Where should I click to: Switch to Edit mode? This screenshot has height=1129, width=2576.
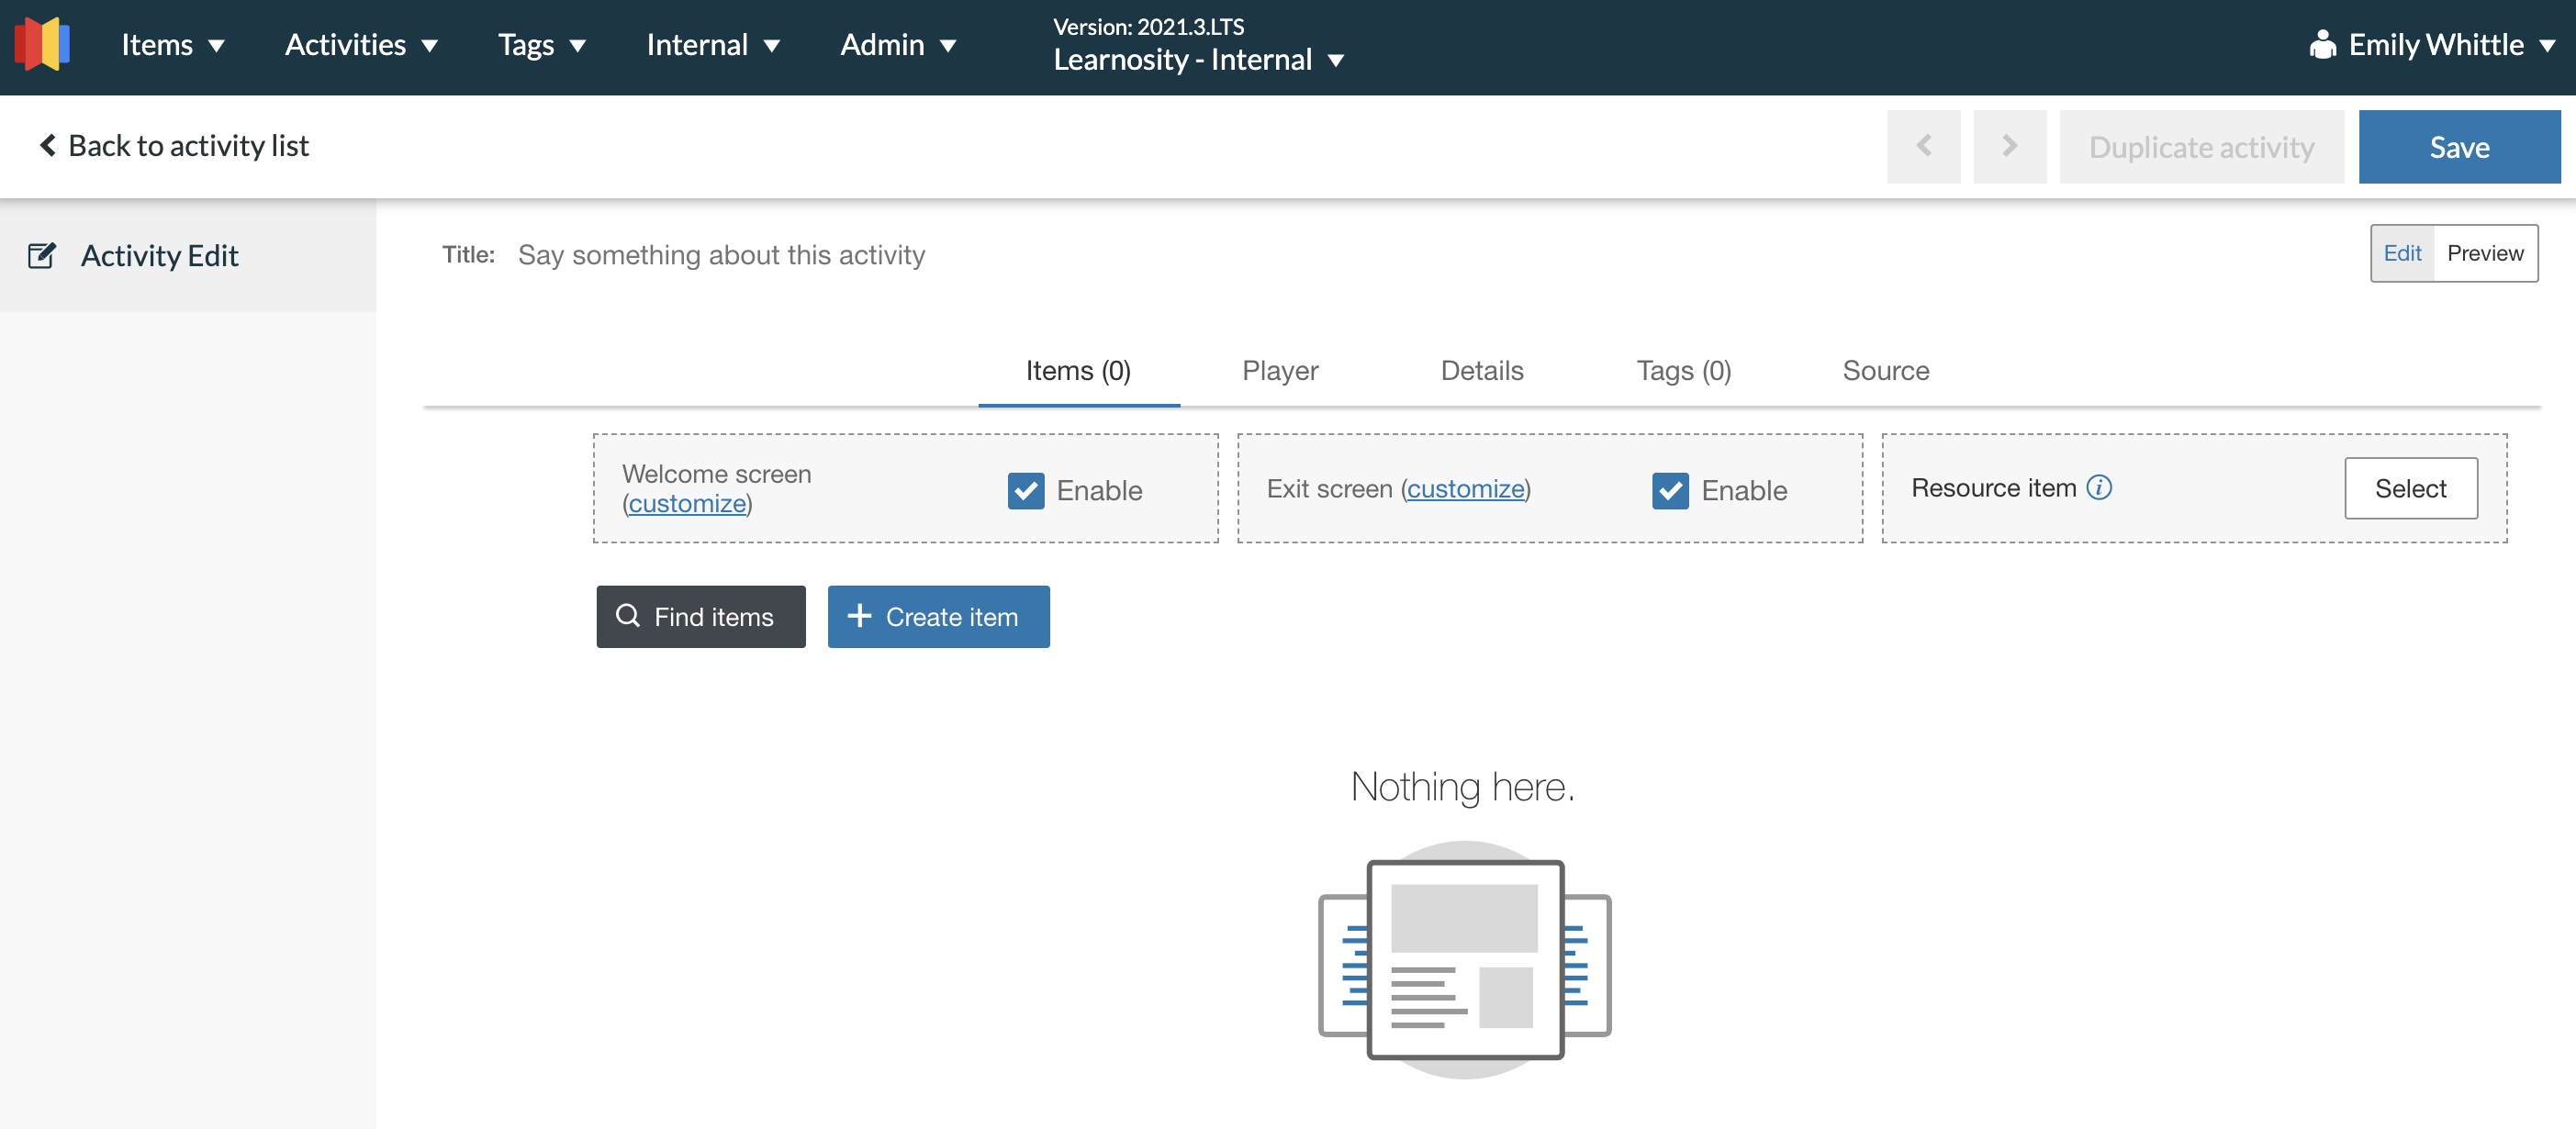tap(2402, 253)
